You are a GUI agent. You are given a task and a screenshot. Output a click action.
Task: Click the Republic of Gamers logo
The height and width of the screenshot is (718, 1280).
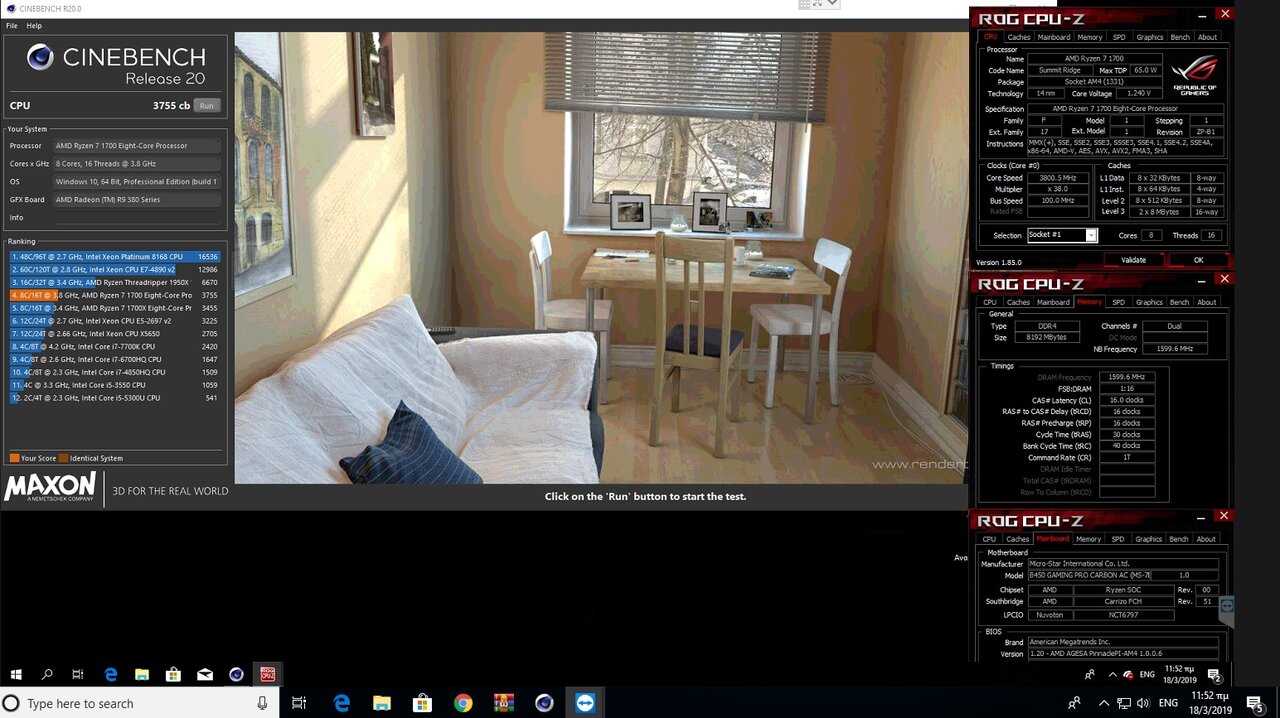1196,76
